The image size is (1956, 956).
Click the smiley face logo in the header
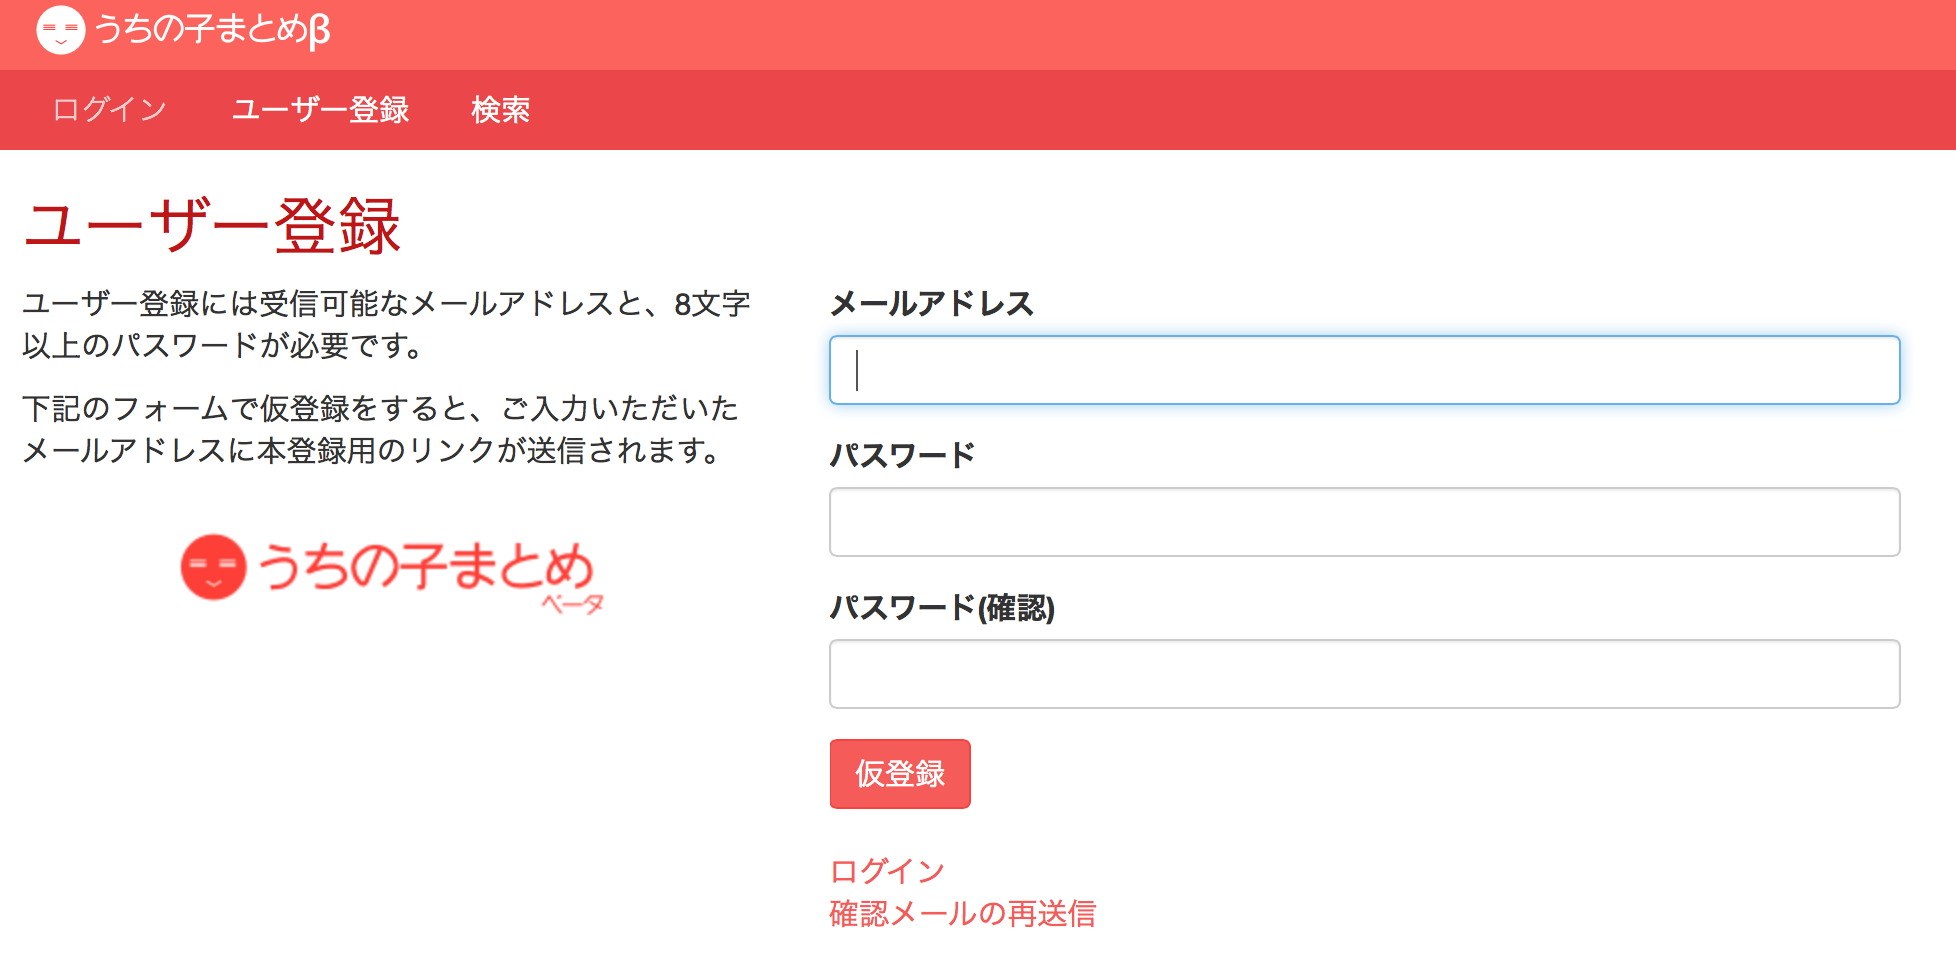pos(60,30)
